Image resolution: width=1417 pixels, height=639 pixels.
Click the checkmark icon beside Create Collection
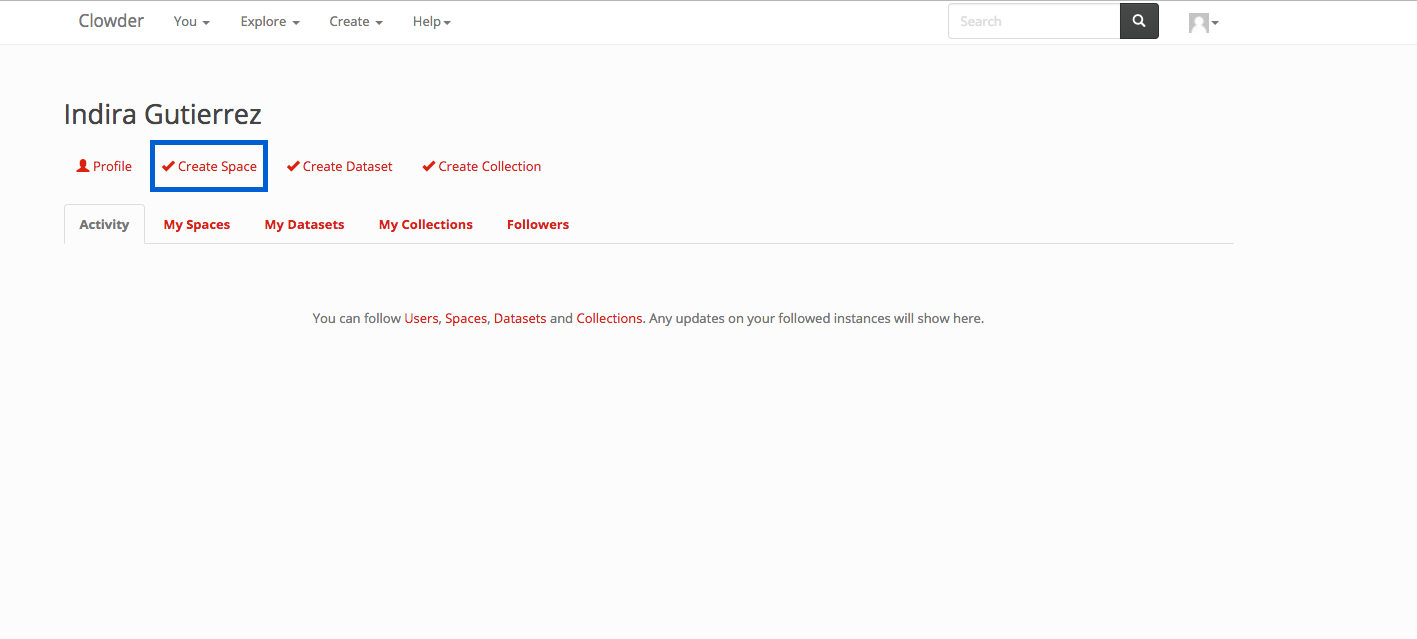(x=429, y=166)
